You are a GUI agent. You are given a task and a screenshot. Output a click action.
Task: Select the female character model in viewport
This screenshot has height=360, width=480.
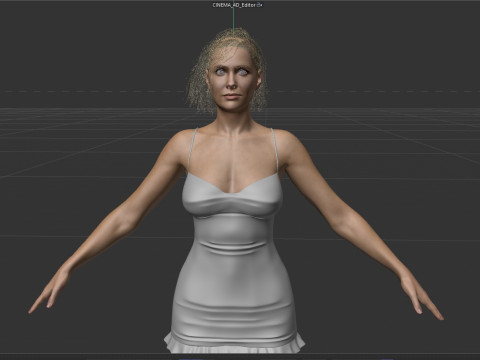[235, 190]
